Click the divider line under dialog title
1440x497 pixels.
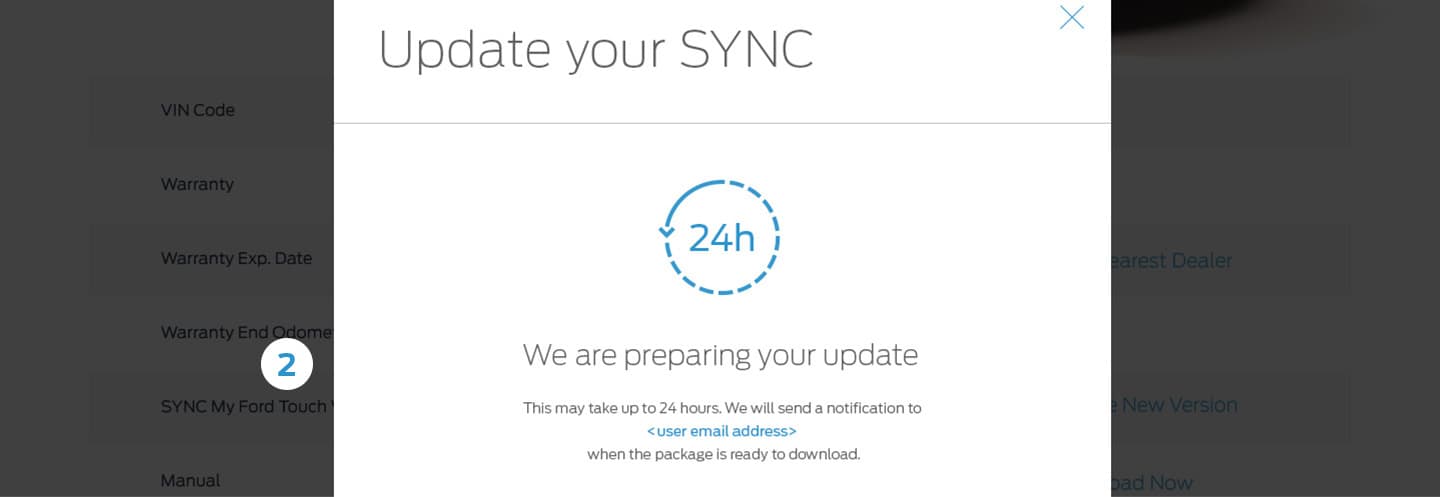point(721,123)
